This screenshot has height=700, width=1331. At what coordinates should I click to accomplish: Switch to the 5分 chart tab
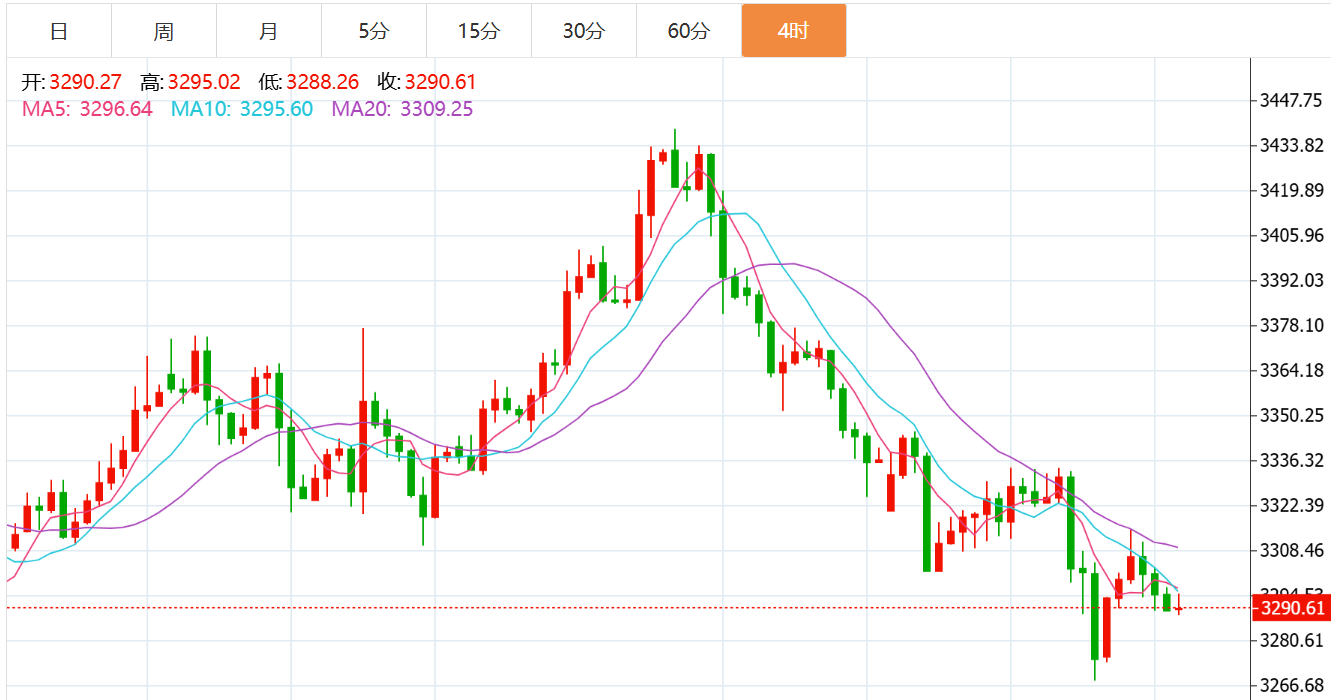[374, 31]
